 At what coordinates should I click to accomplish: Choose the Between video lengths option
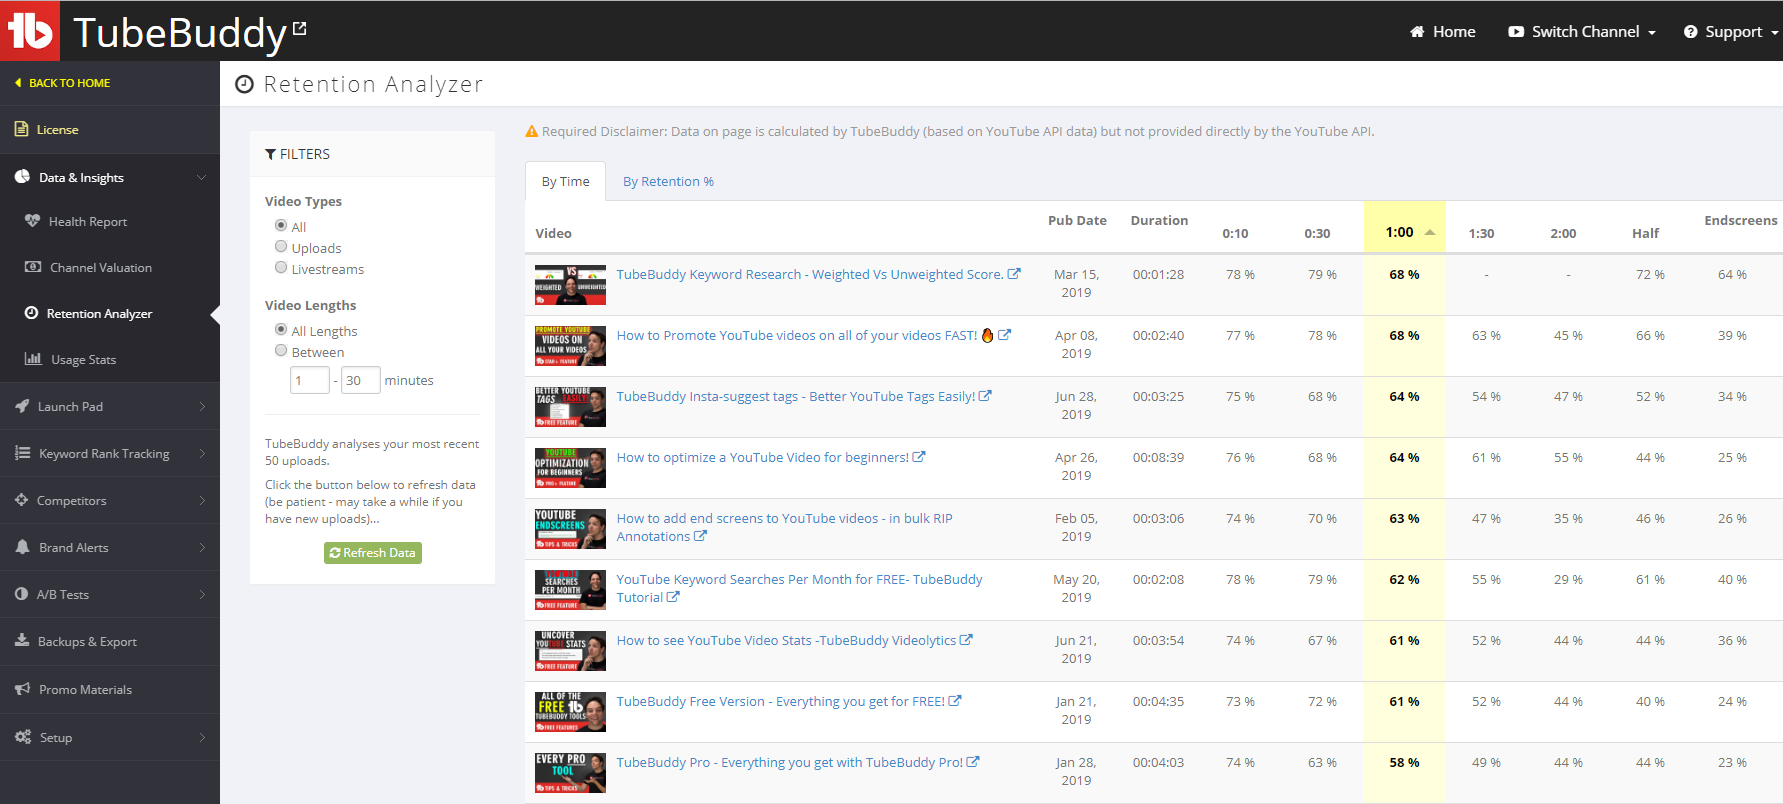(x=281, y=351)
